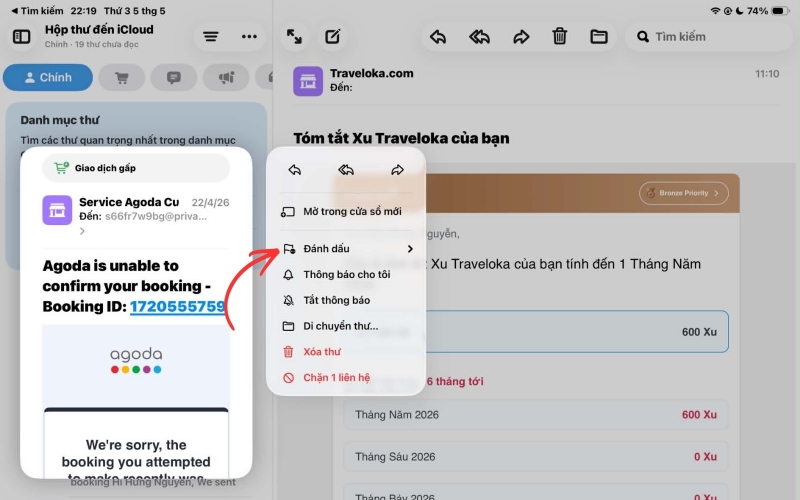Click Service Agoda sender avatar
This screenshot has height=500, width=800.
(x=57, y=210)
